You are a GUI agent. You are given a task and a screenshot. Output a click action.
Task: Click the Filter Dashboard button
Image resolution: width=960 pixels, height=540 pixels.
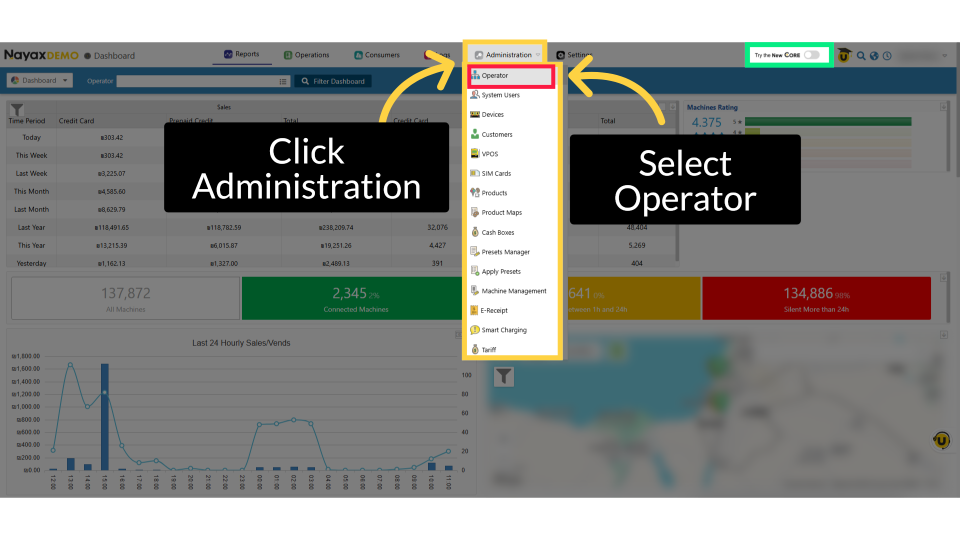click(x=333, y=81)
